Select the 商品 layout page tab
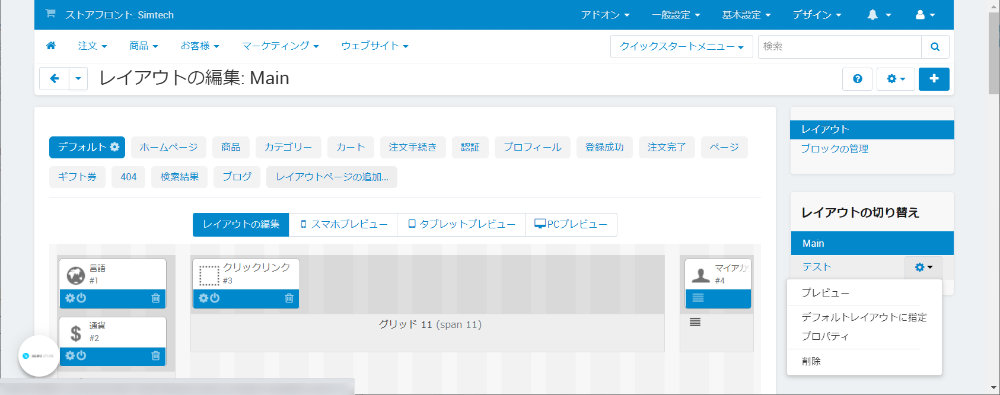 click(231, 147)
